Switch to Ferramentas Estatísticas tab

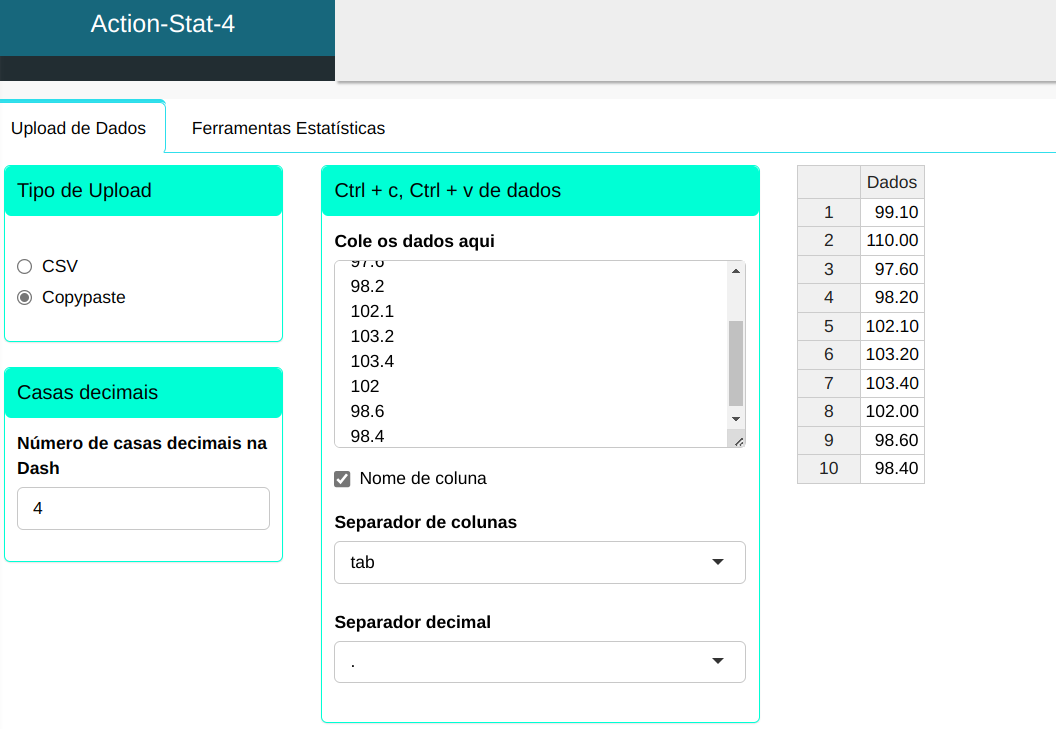[x=288, y=128]
